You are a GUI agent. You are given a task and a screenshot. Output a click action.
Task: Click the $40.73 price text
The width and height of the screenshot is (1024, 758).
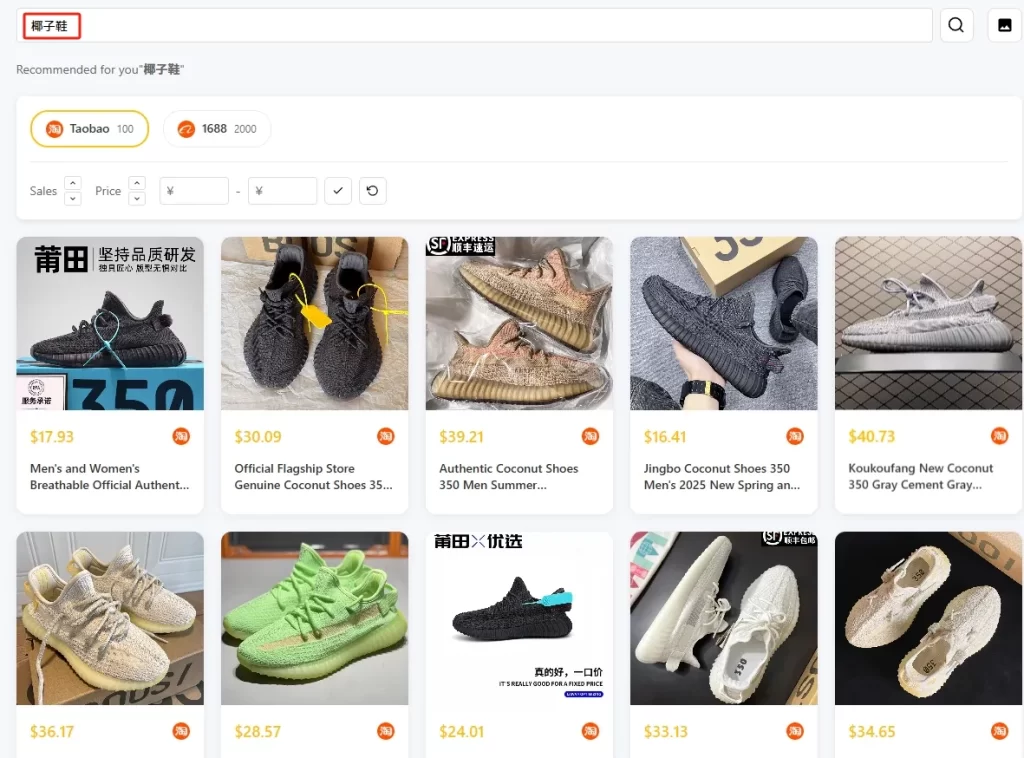point(871,436)
